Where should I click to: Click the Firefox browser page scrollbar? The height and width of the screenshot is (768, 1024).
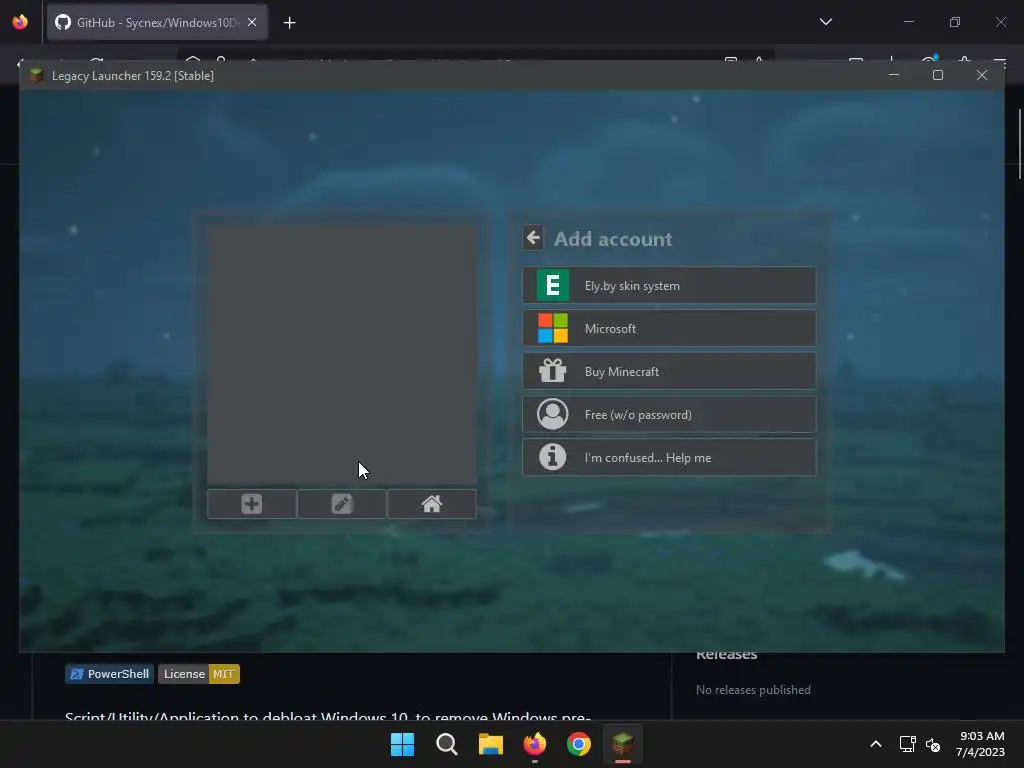tap(1019, 144)
